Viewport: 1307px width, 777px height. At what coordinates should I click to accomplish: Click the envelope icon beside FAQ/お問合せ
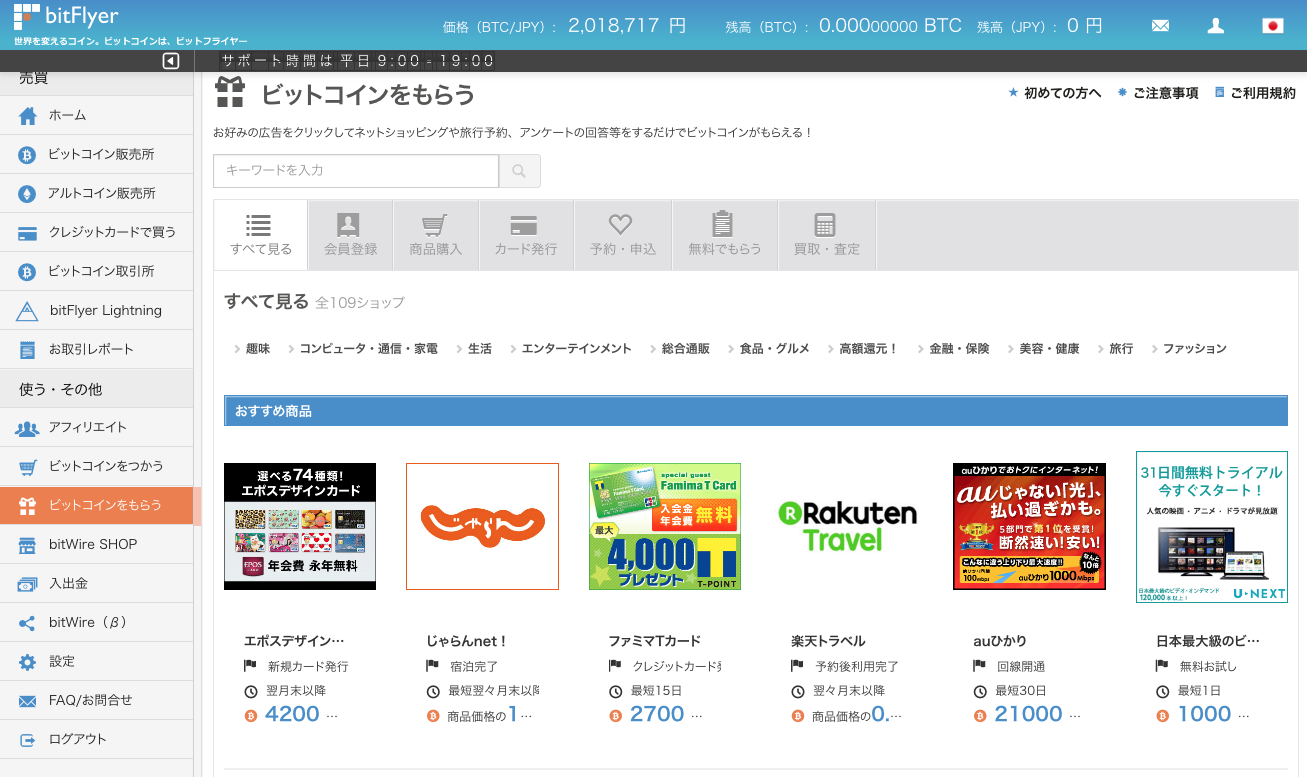pos(28,701)
